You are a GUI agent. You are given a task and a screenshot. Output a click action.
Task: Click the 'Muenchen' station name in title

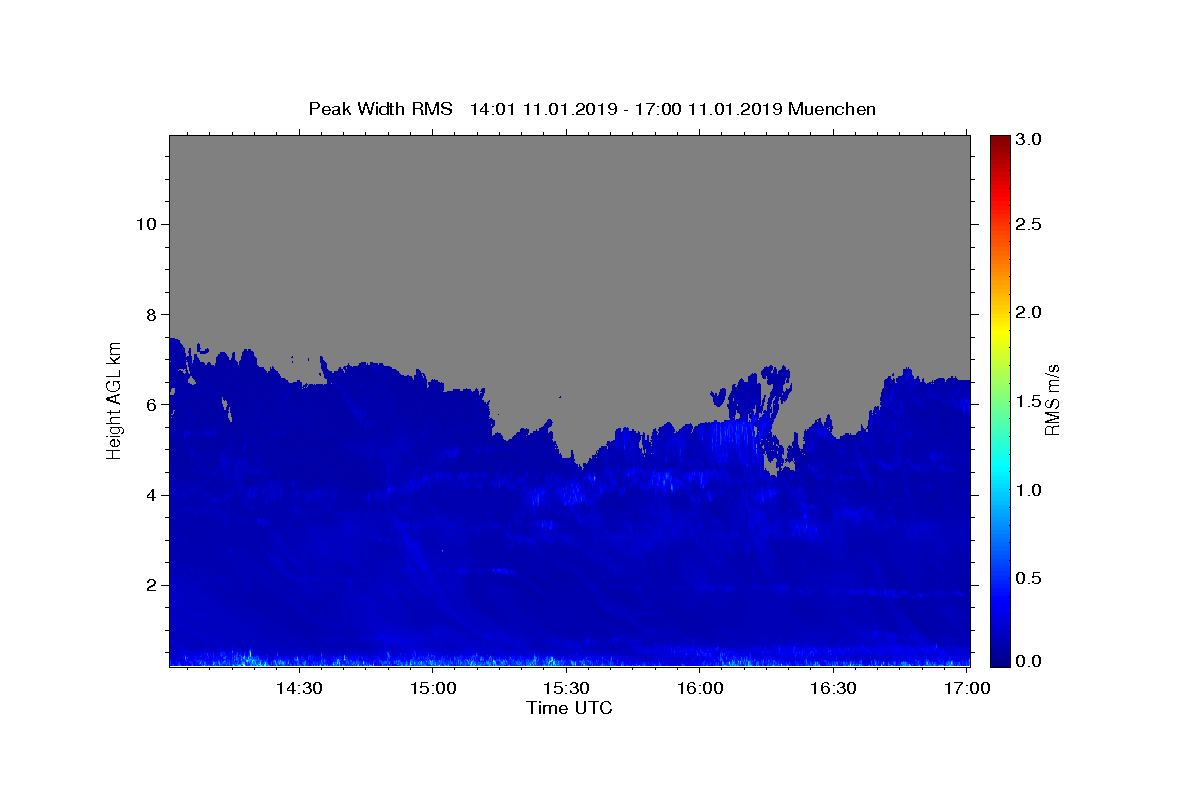tap(832, 109)
